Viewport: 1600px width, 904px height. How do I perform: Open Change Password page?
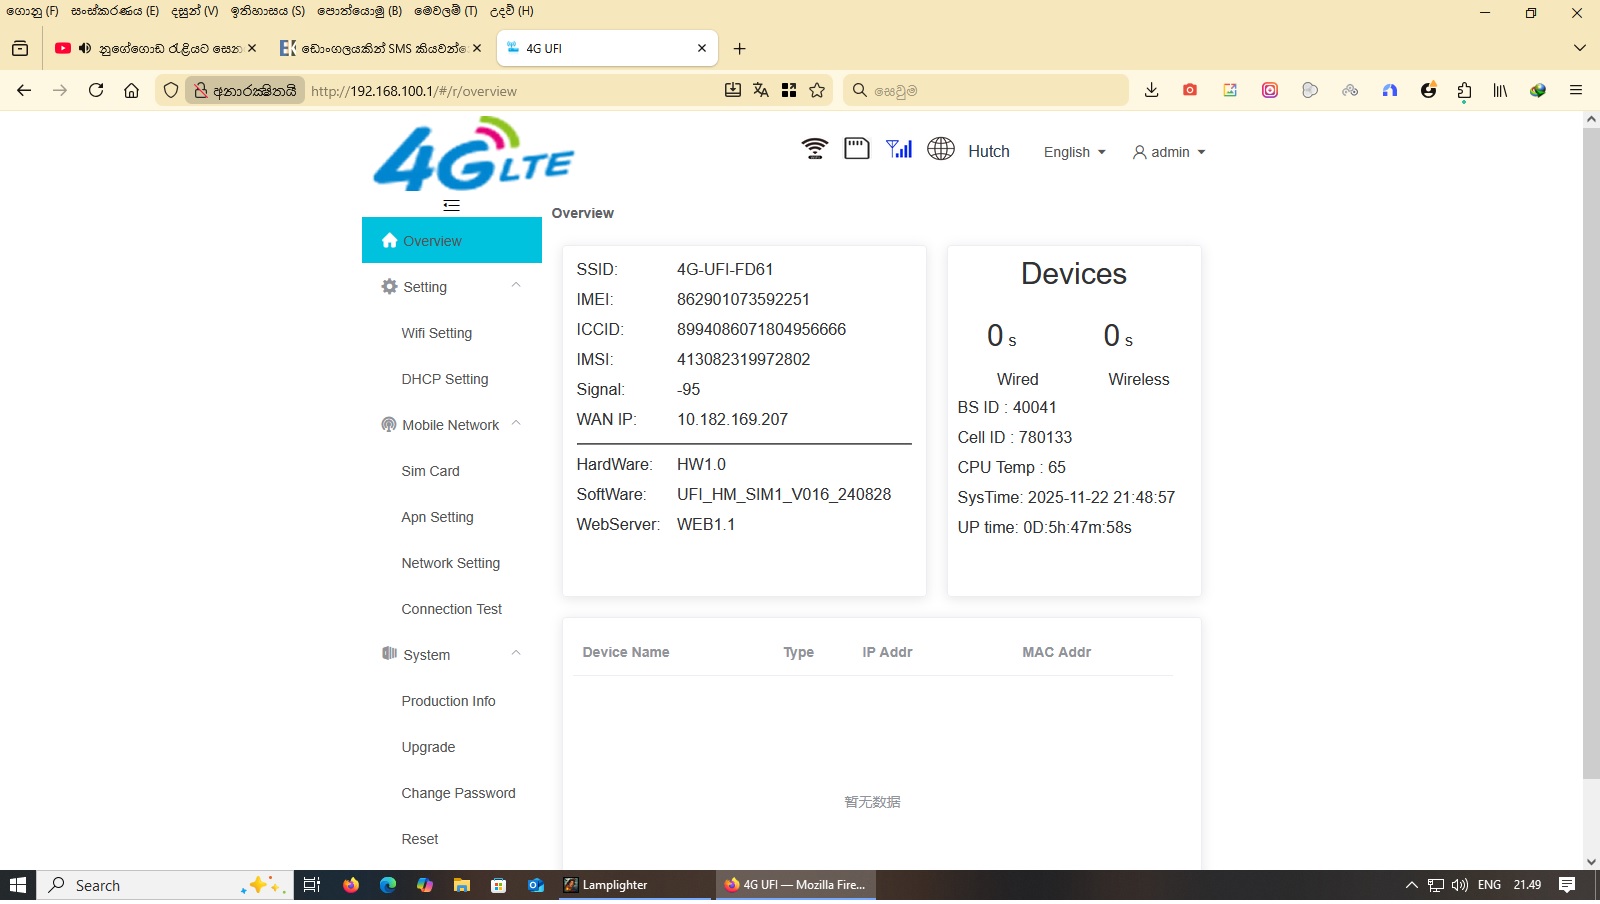(459, 793)
